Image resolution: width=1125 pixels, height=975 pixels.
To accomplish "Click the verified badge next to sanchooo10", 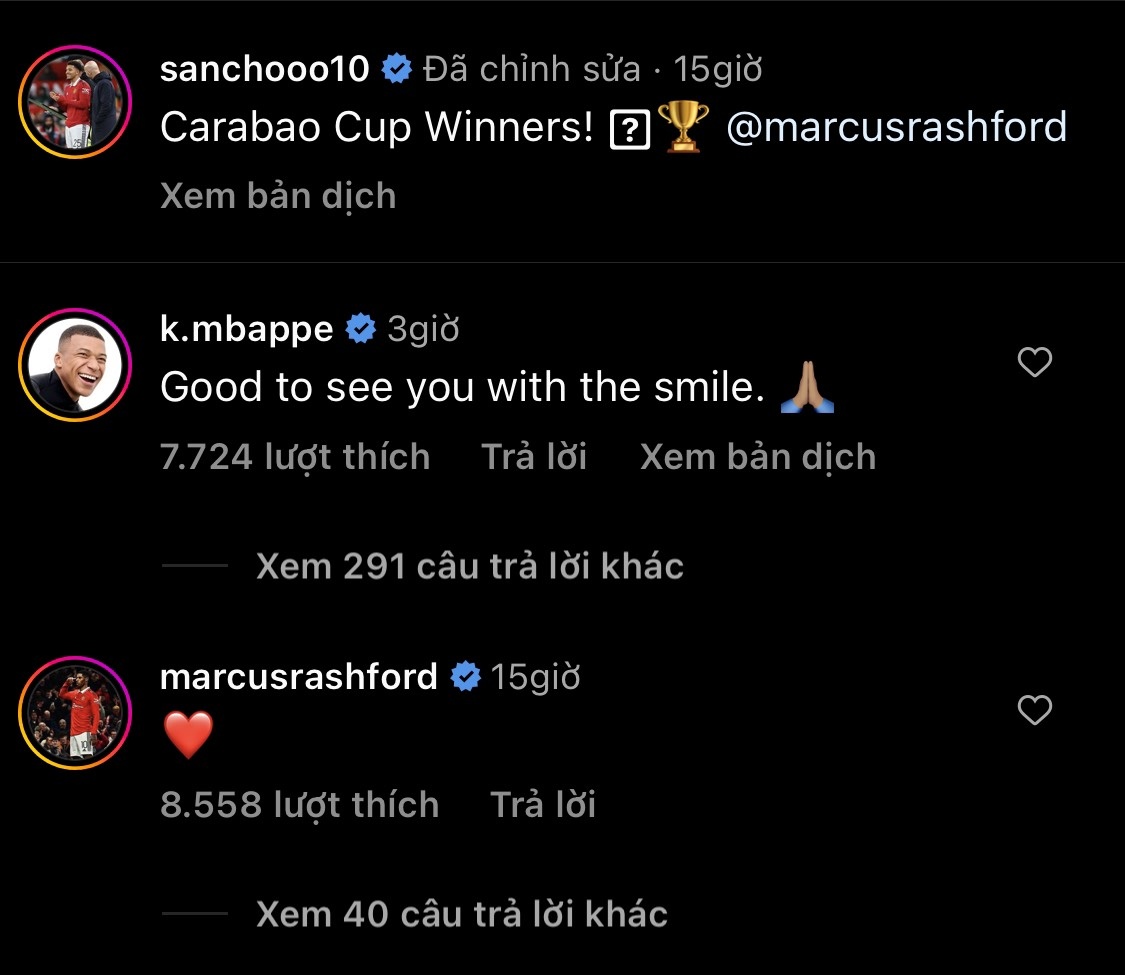I will click(x=397, y=69).
